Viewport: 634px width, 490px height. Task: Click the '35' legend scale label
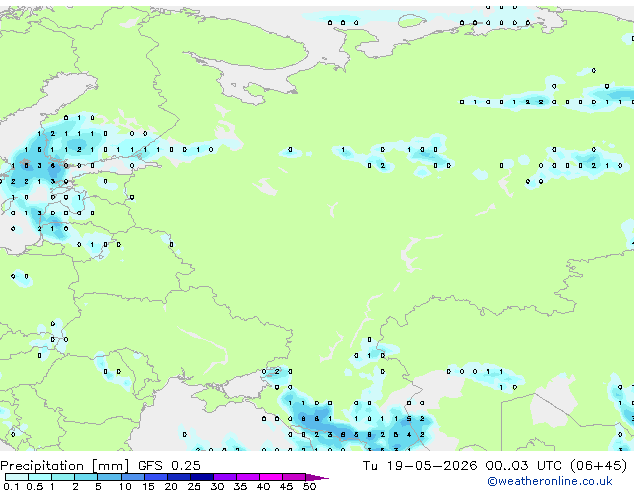[240, 486]
